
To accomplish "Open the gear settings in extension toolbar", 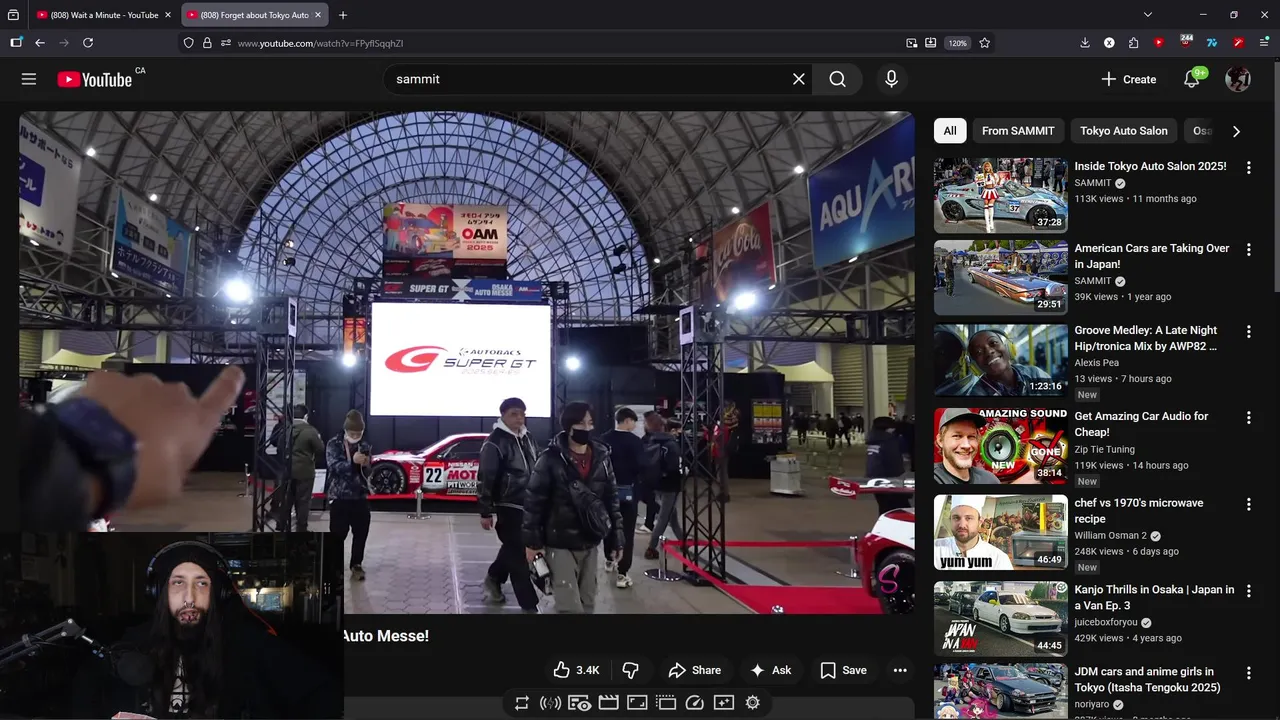I will tap(753, 703).
